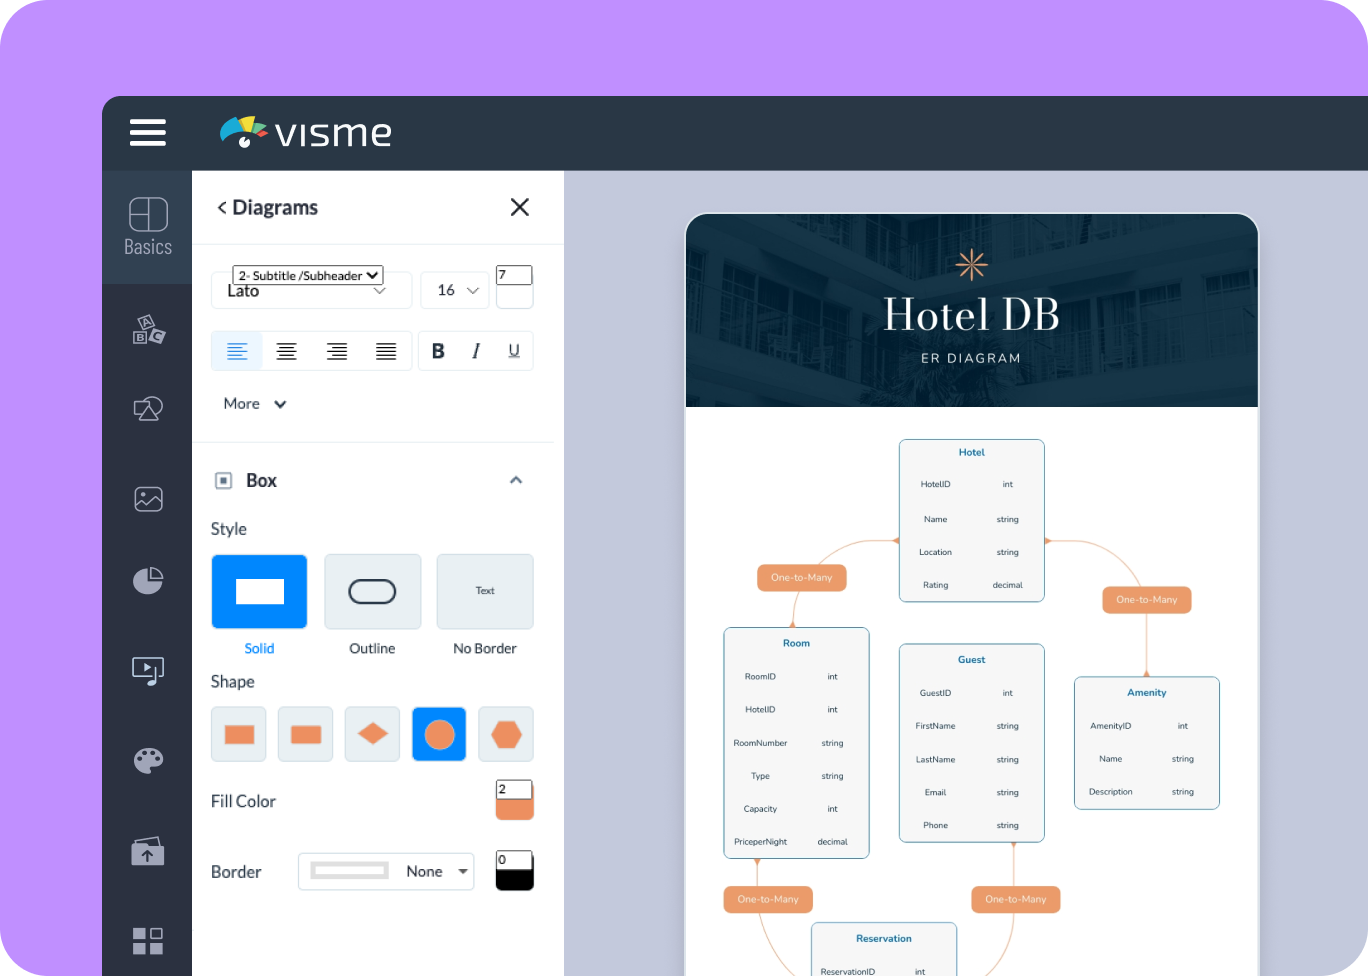The height and width of the screenshot is (976, 1368).
Task: Expand the More text options
Action: point(255,404)
